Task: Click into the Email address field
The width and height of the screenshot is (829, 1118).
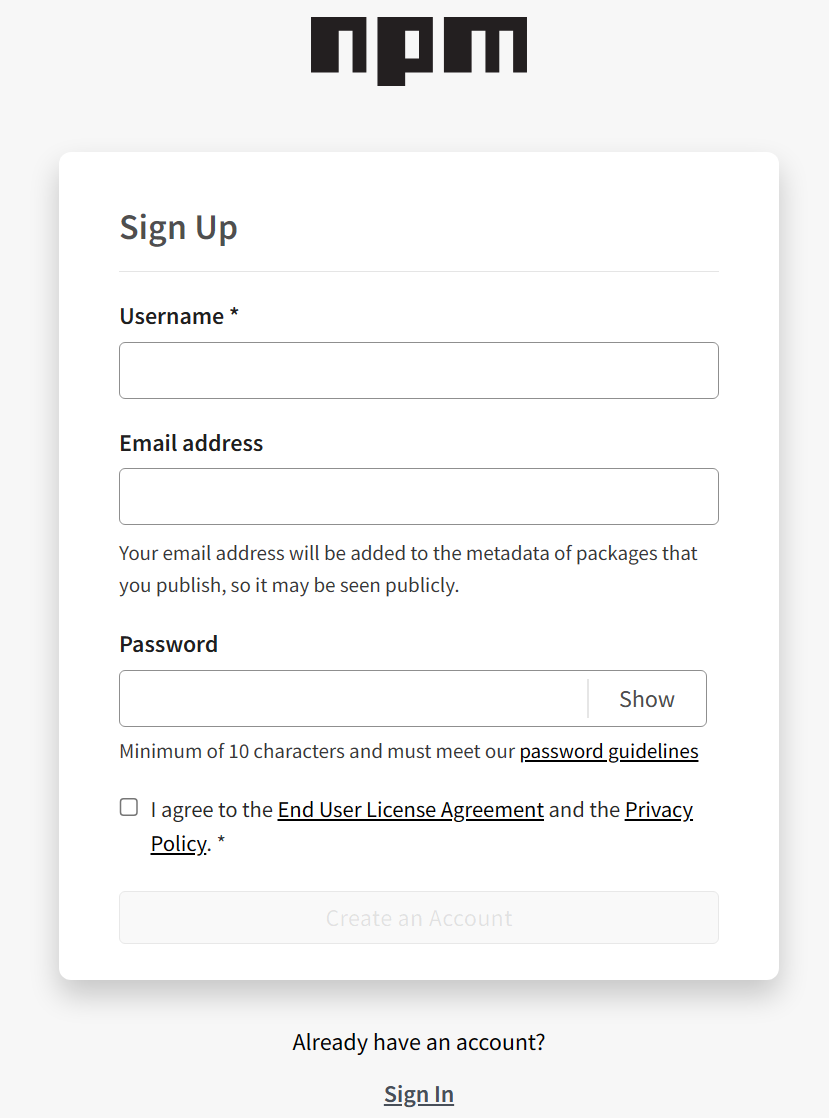Action: (418, 496)
